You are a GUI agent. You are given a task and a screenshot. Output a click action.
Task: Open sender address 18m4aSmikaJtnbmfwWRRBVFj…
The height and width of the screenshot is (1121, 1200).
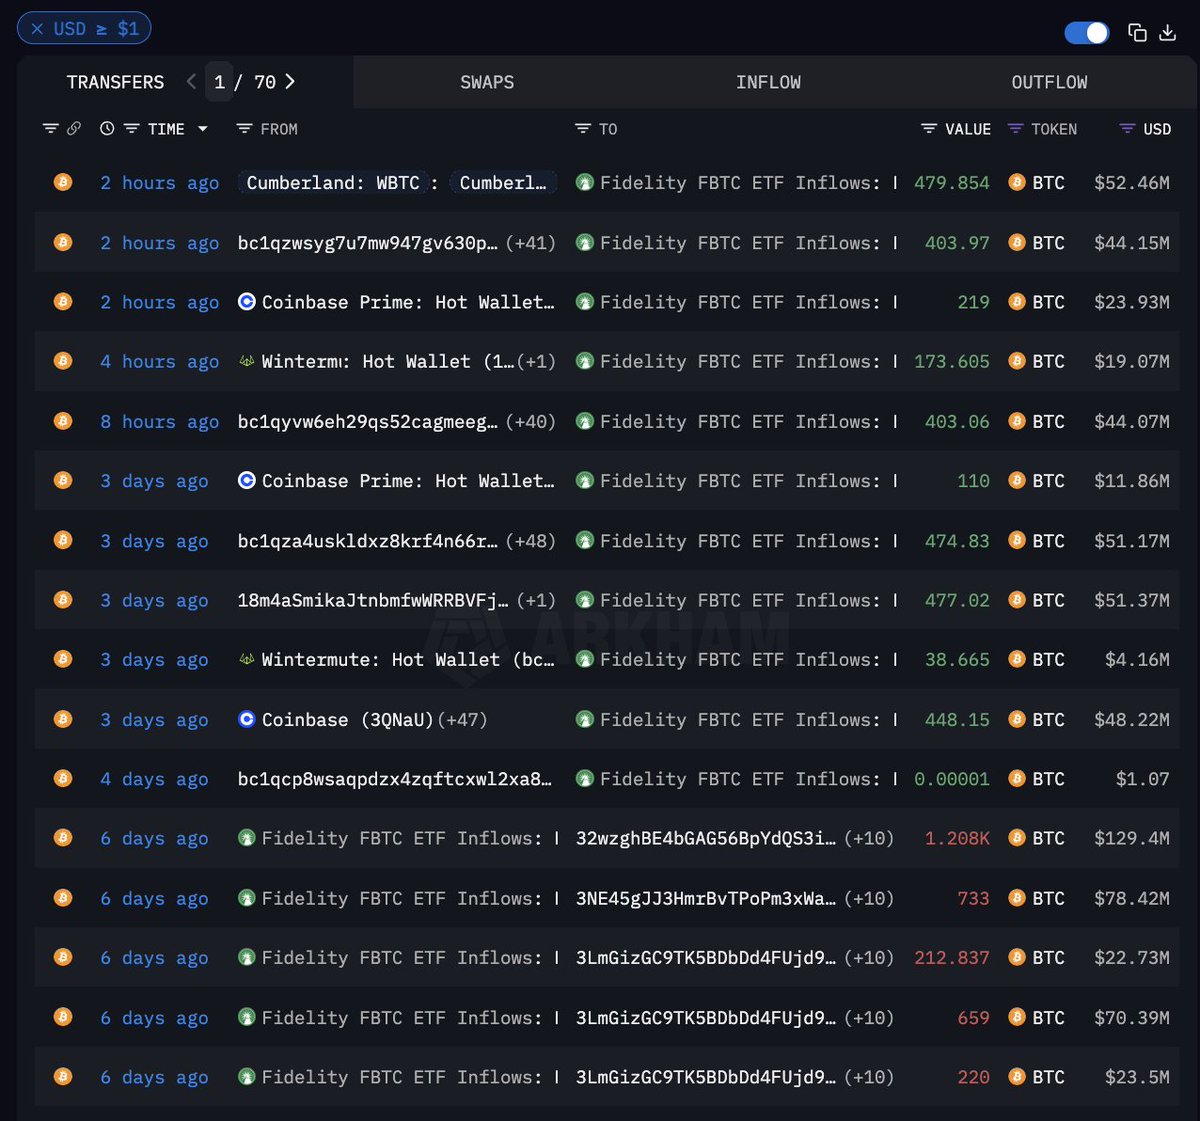[372, 600]
